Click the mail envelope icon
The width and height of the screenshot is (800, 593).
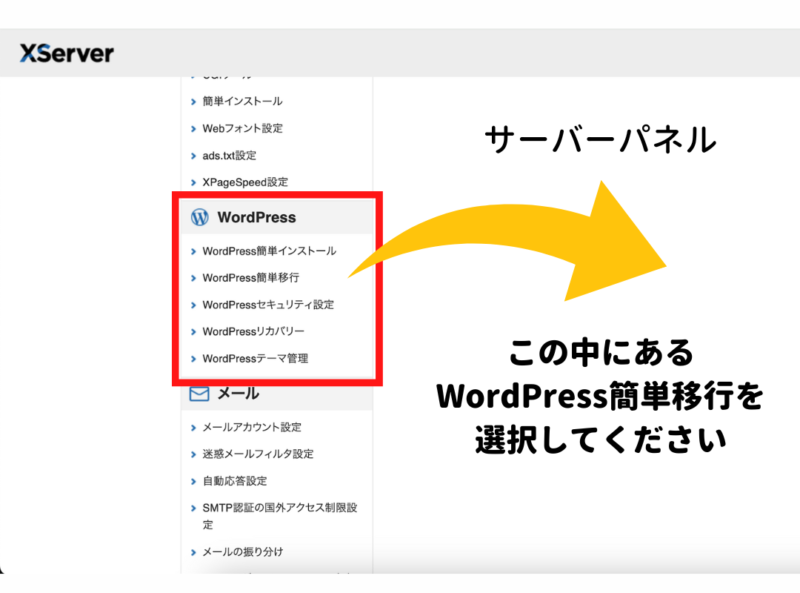[x=199, y=393]
